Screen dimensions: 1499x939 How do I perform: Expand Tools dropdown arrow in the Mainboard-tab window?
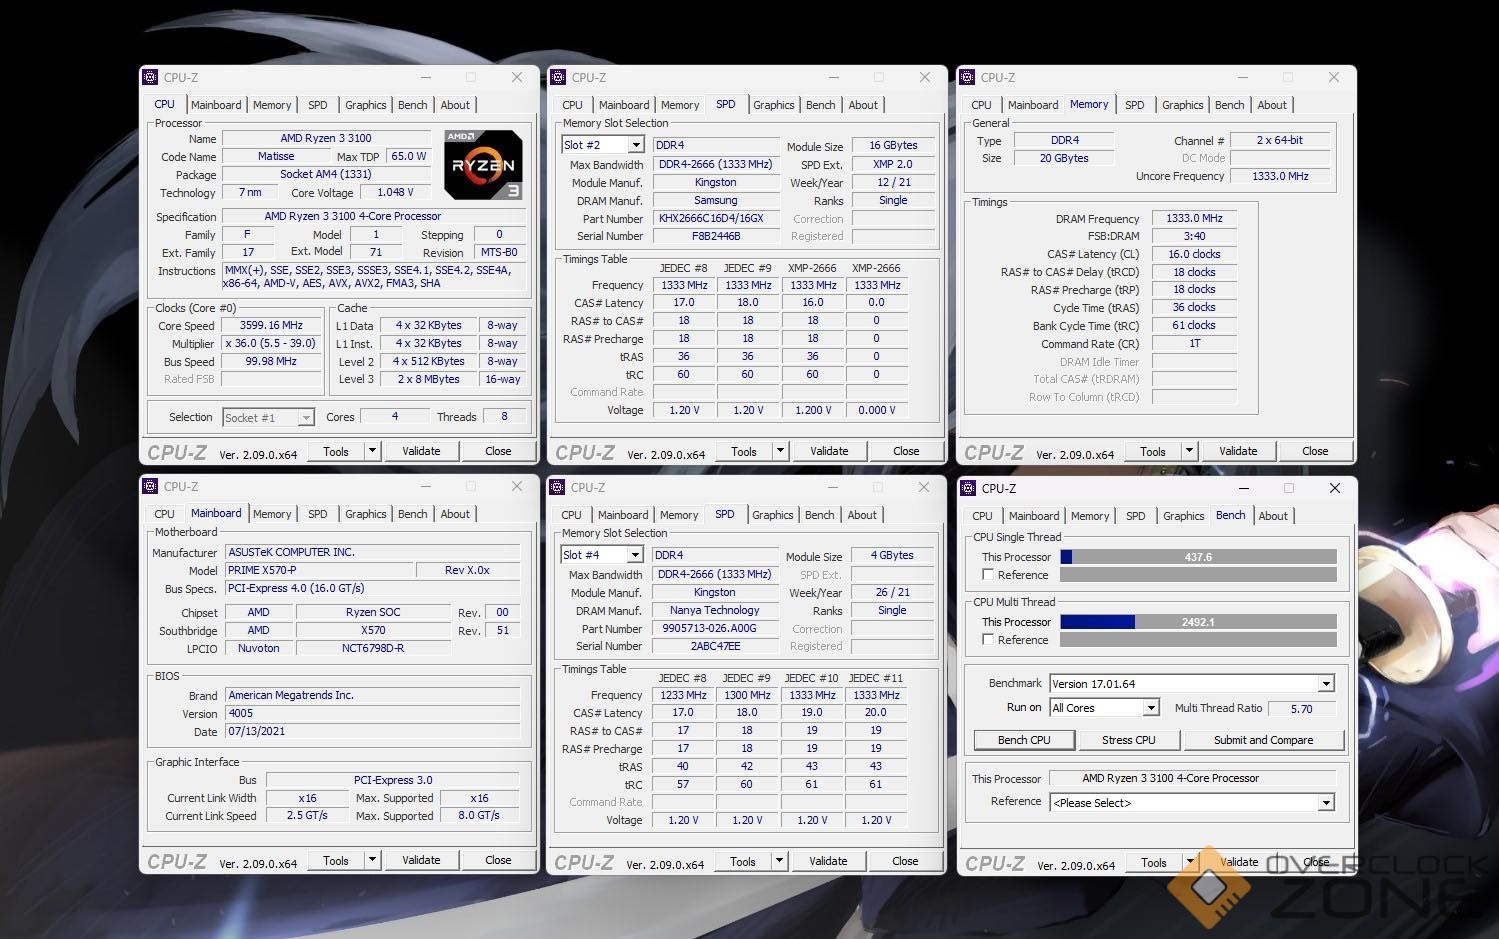click(x=372, y=860)
